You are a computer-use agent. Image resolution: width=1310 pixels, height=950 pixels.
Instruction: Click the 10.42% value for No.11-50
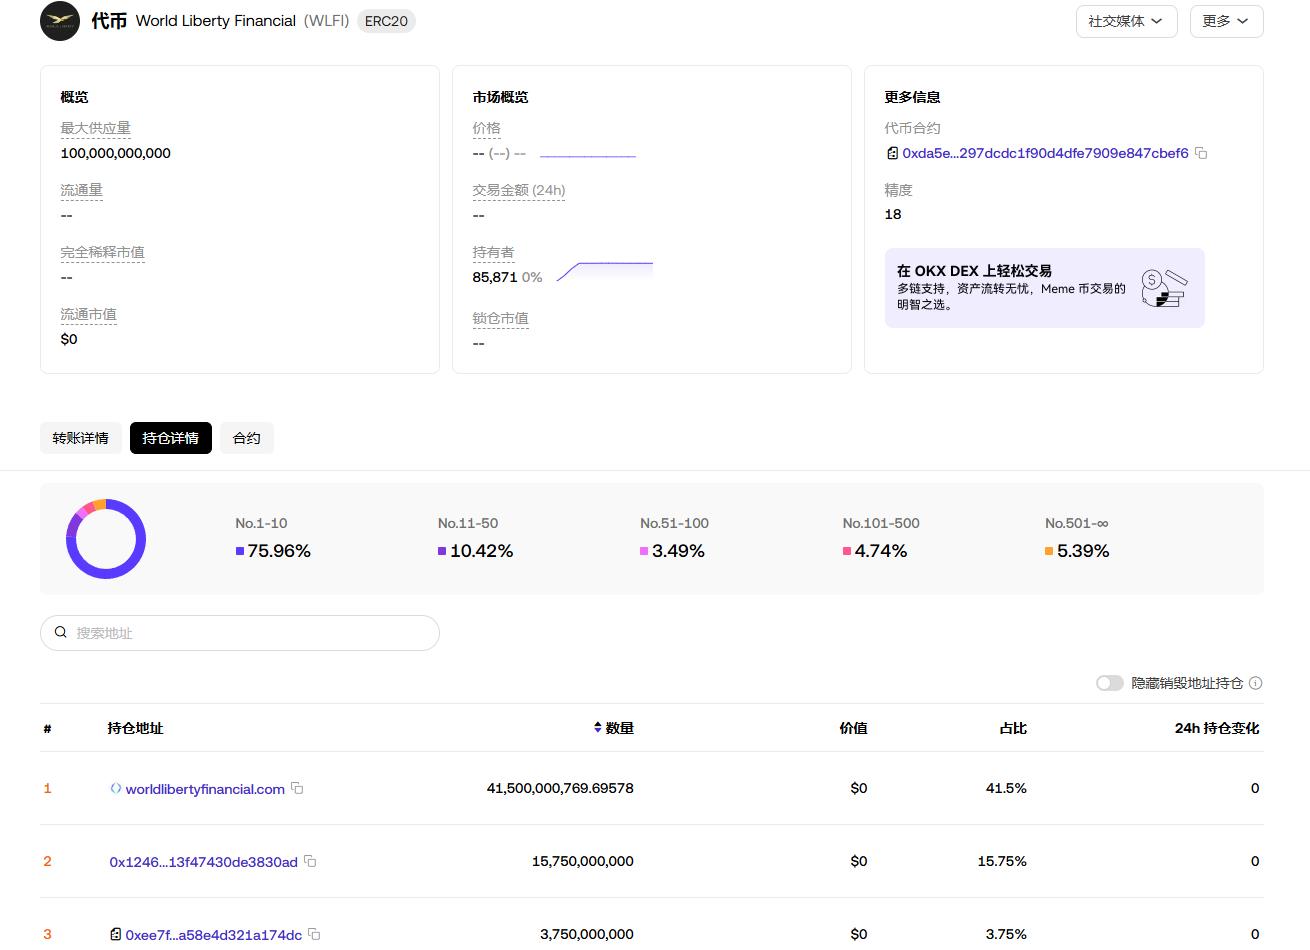(482, 551)
